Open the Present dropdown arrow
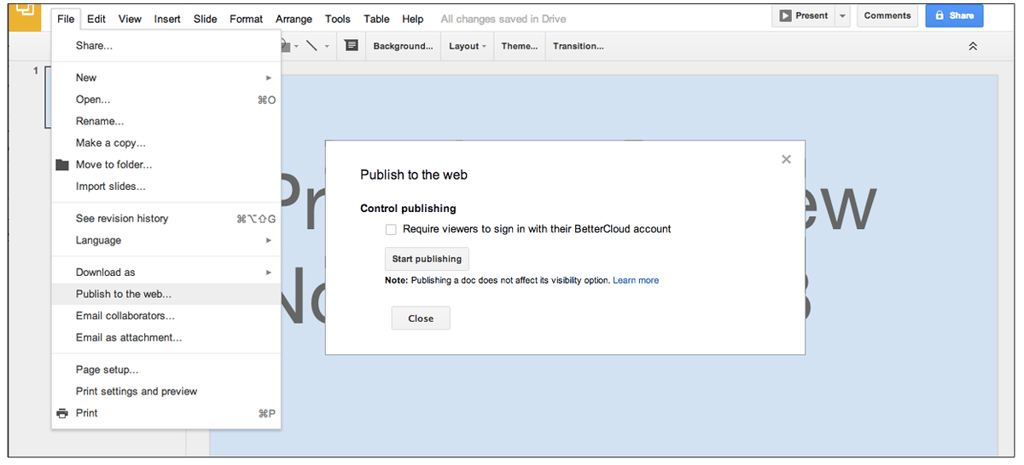Viewport: 1024px width, 465px height. click(x=842, y=16)
